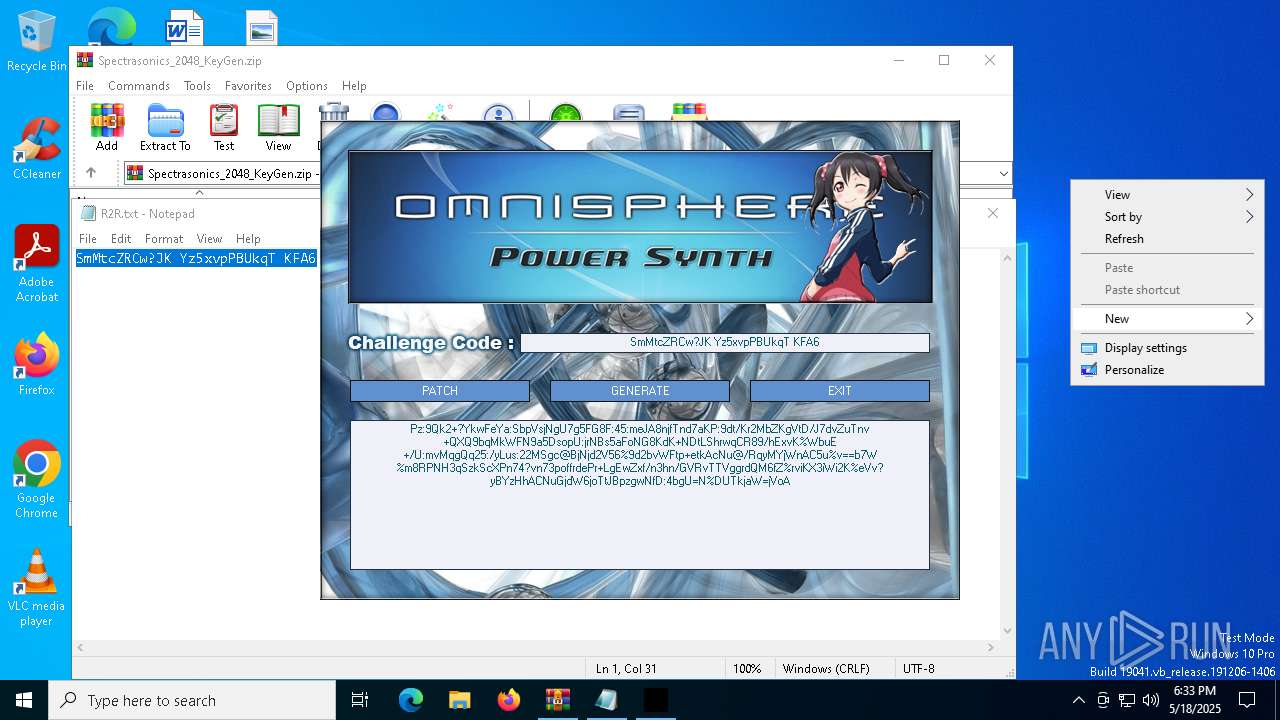Expand New submenu in context menu
Viewport: 1280px width, 720px height.
tap(1167, 319)
